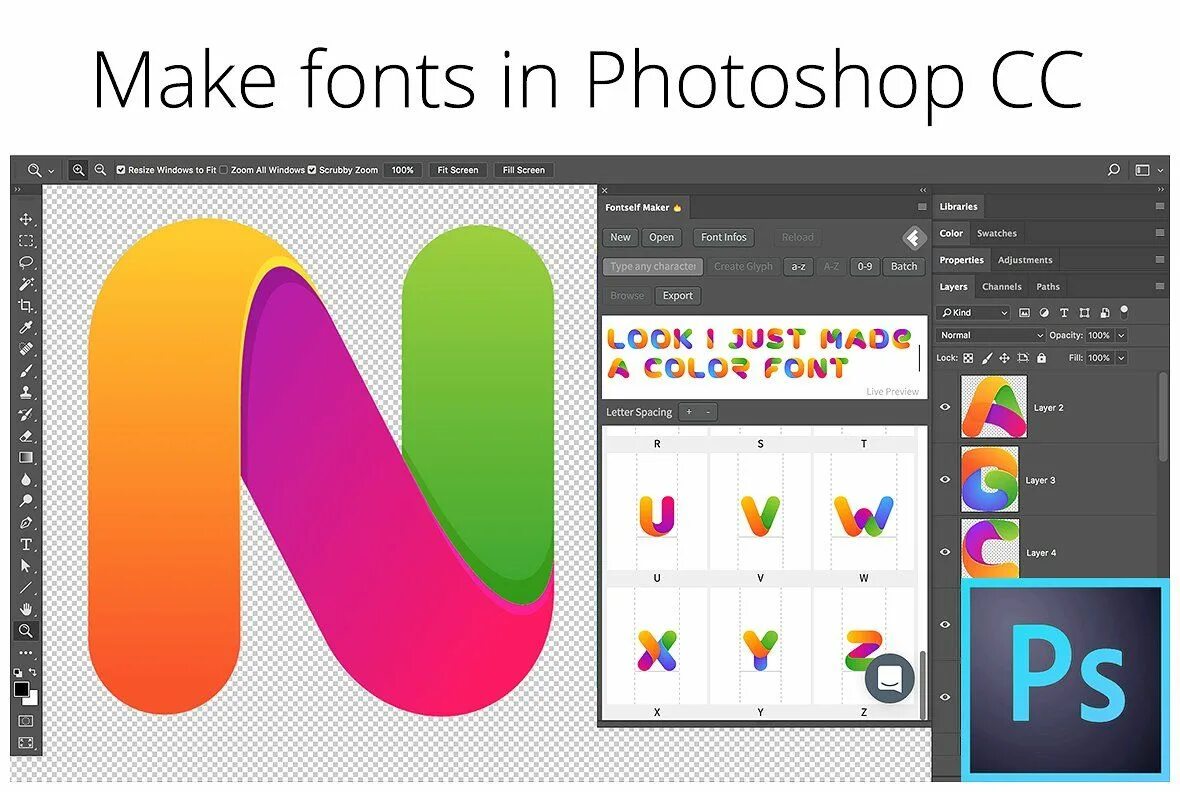Select the History Brush tool
The width and height of the screenshot is (1180, 792).
point(26,414)
